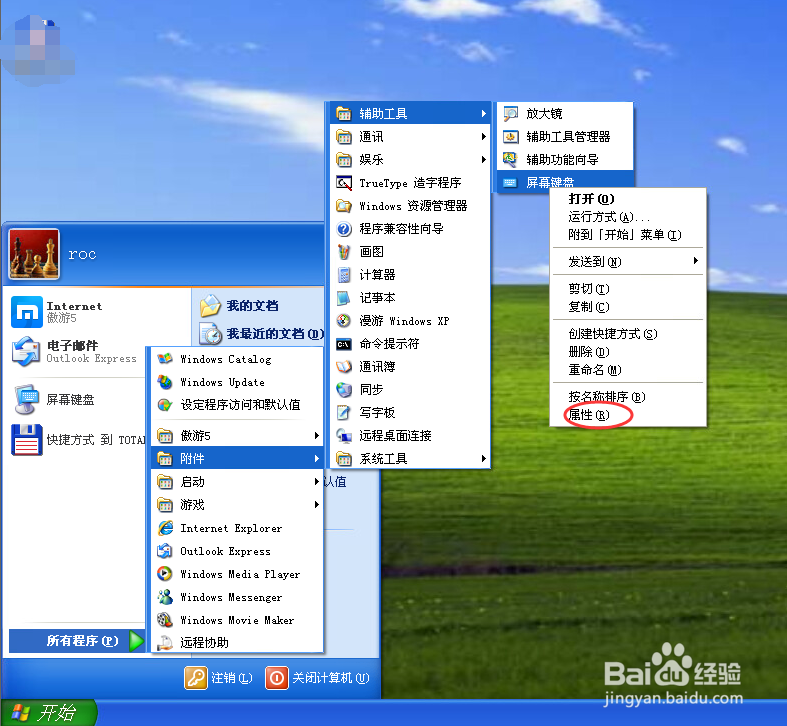Click the 关闭计算机(U) shut down button
The image size is (787, 726).
[318, 678]
